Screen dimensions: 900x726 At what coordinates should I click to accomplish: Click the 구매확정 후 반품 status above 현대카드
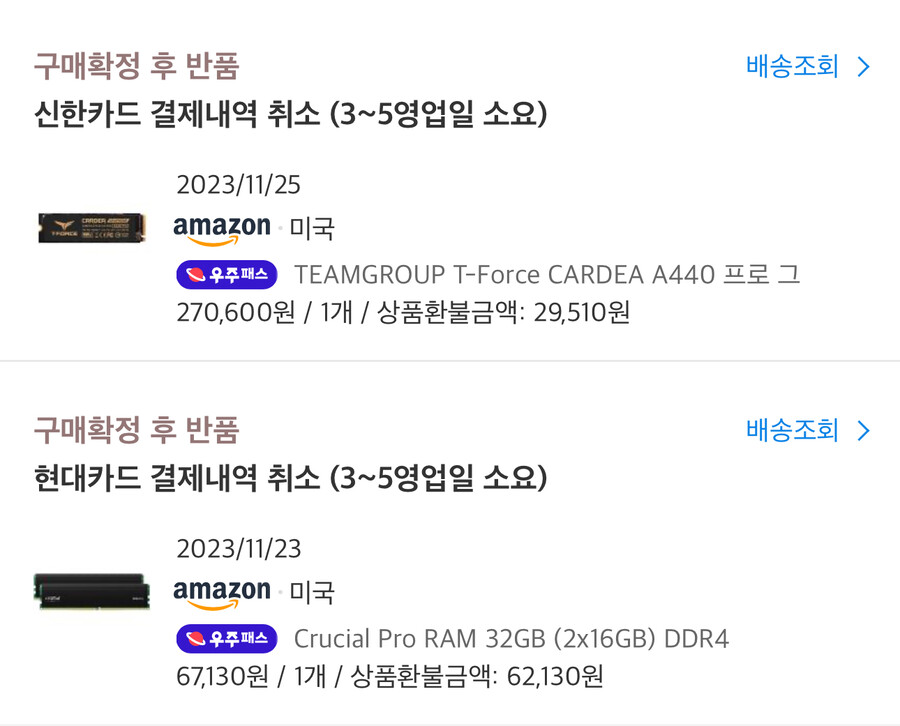pyautogui.click(x=137, y=431)
